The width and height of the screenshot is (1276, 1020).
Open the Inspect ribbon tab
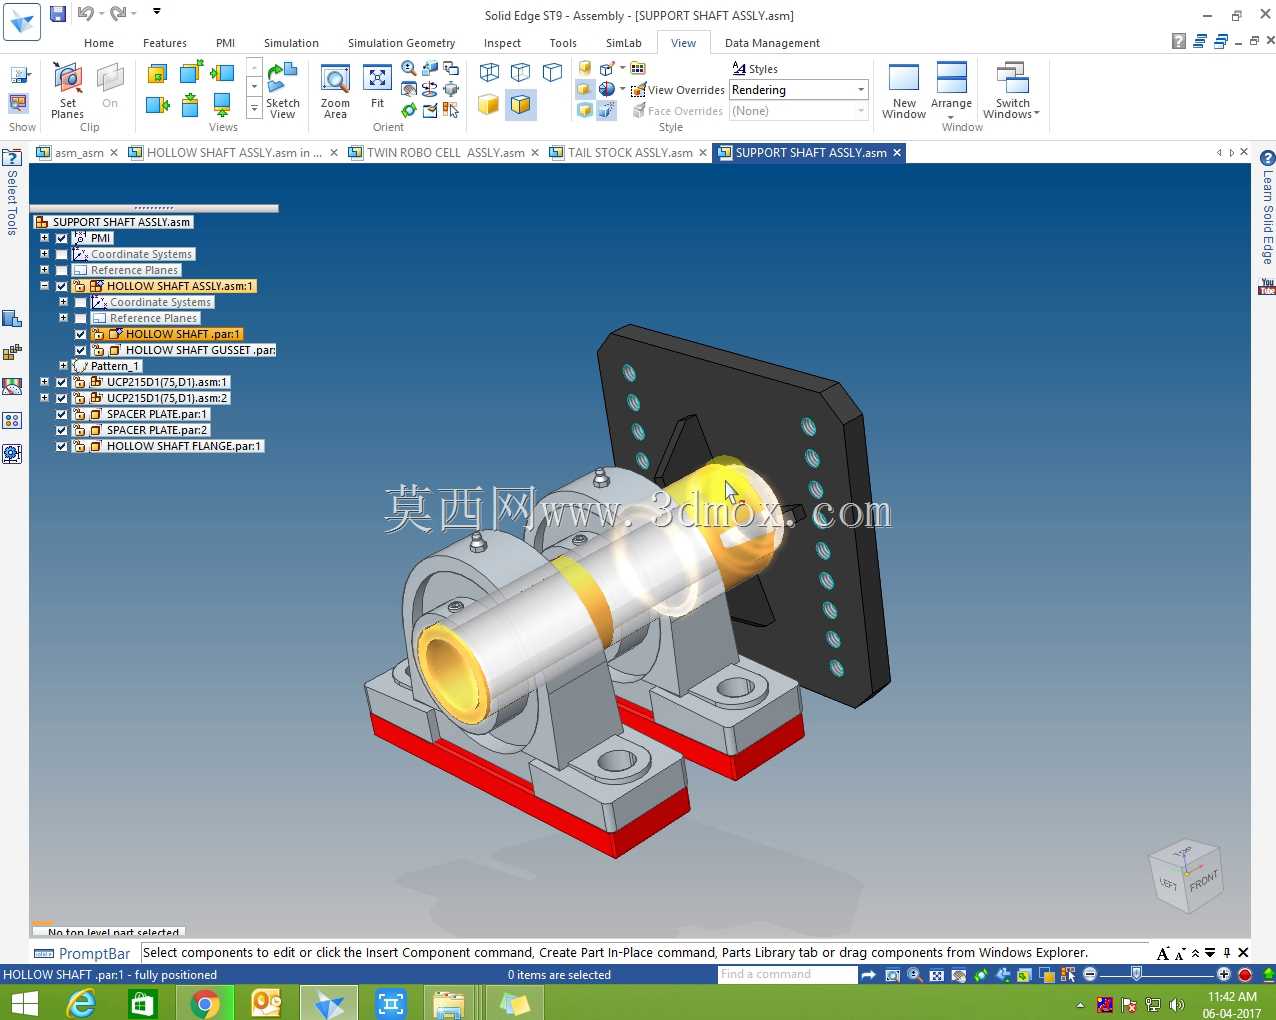tap(502, 43)
